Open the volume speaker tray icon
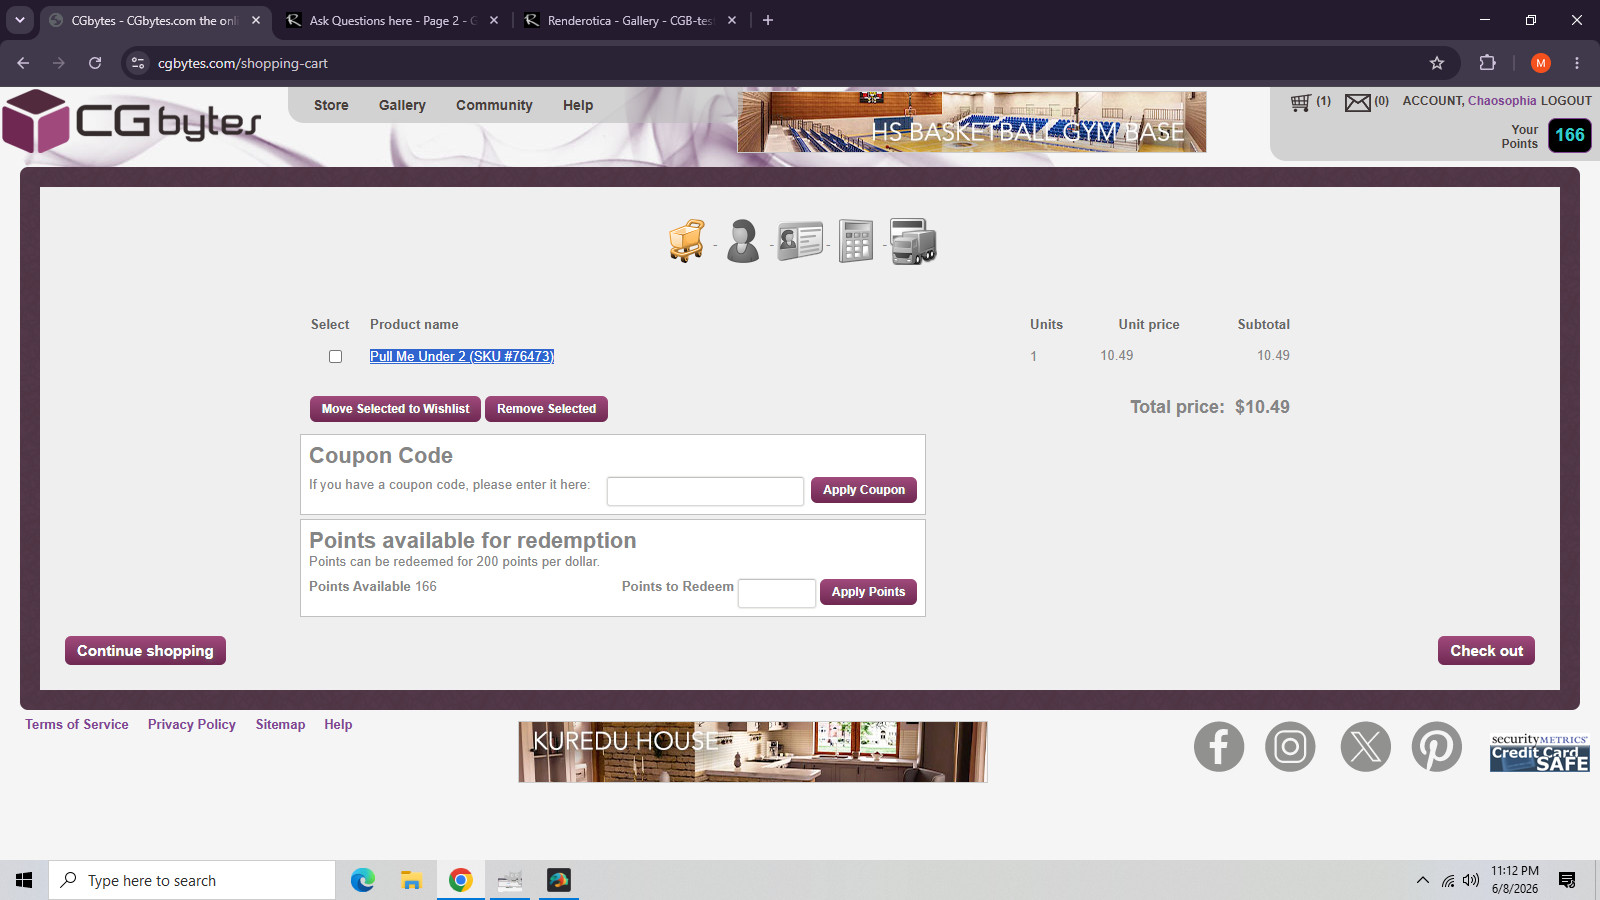Viewport: 1600px width, 900px height. click(x=1471, y=880)
